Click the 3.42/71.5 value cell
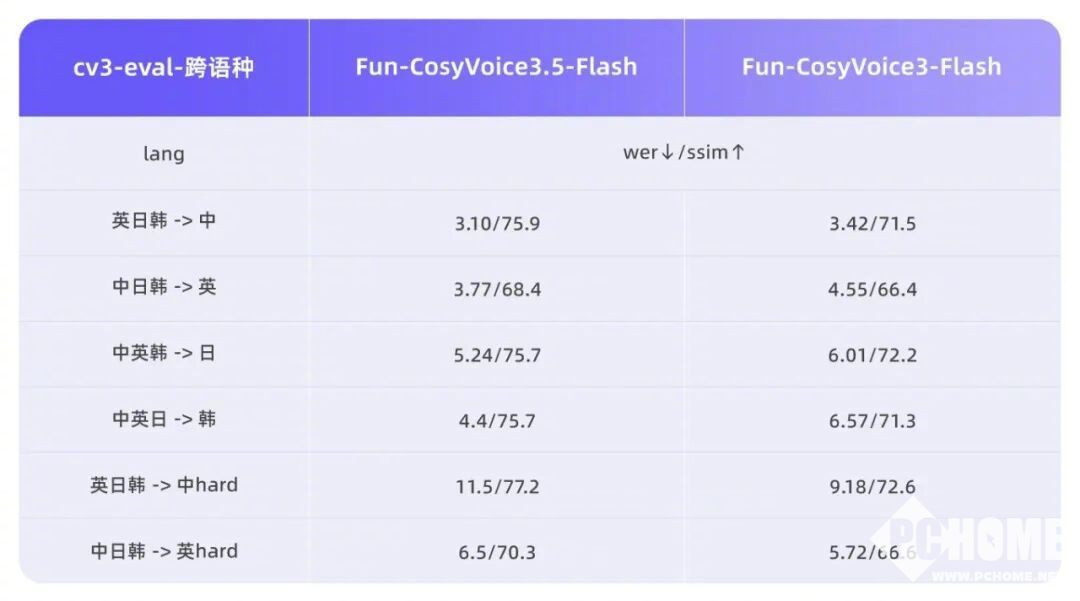This screenshot has height=601, width=1080. tap(872, 223)
